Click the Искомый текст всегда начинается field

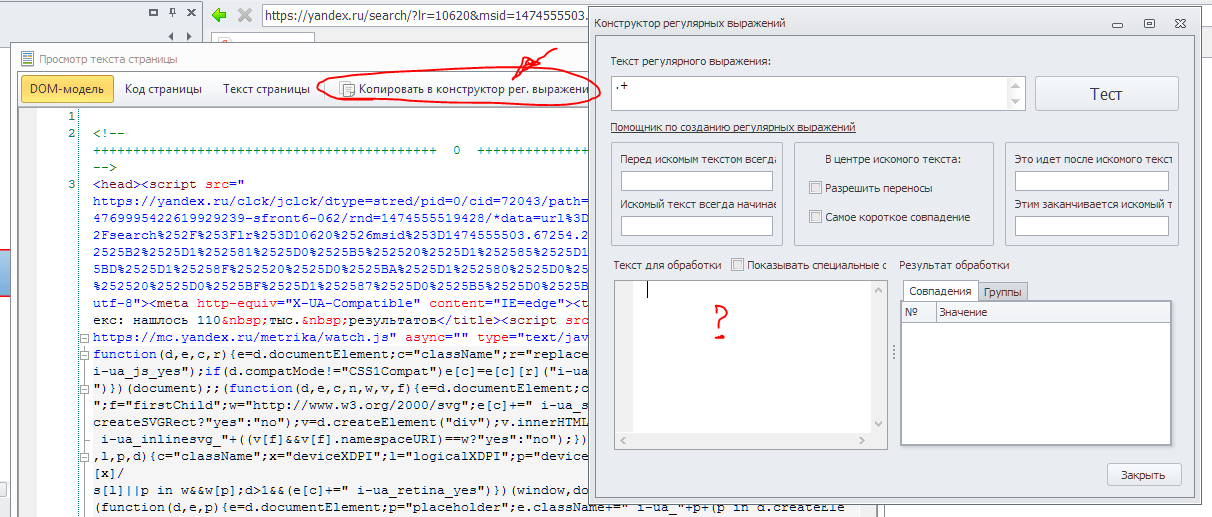click(x=697, y=226)
